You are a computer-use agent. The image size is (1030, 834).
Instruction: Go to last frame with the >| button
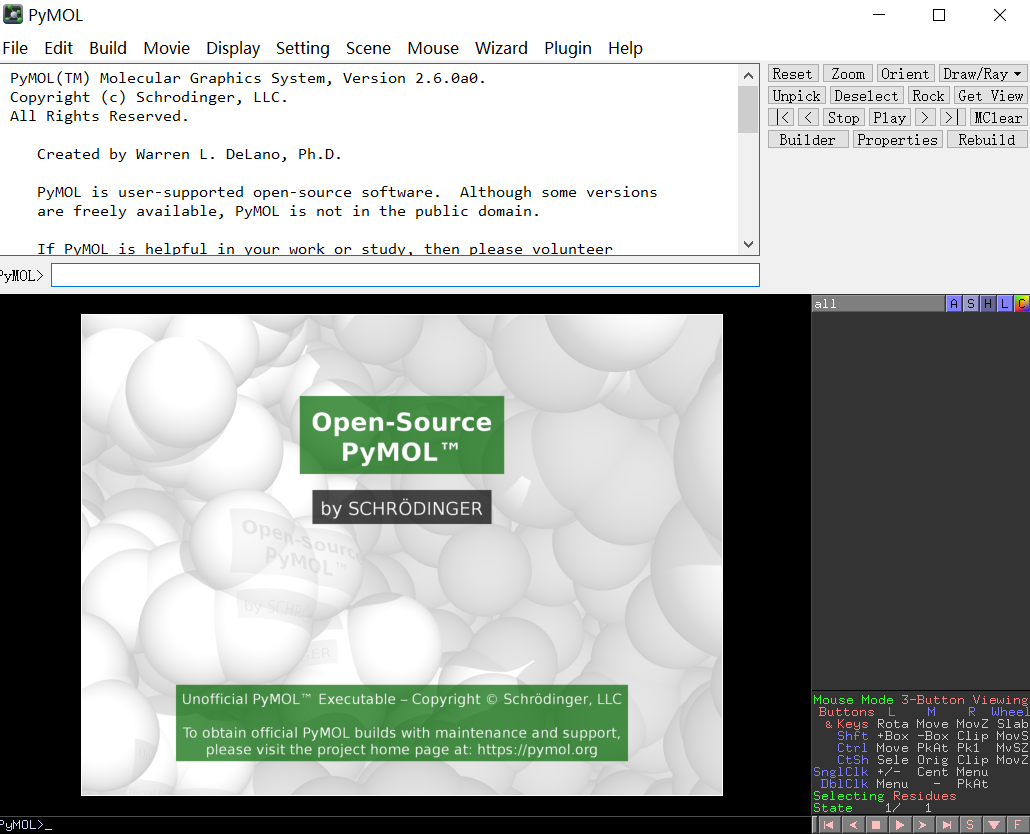952,118
